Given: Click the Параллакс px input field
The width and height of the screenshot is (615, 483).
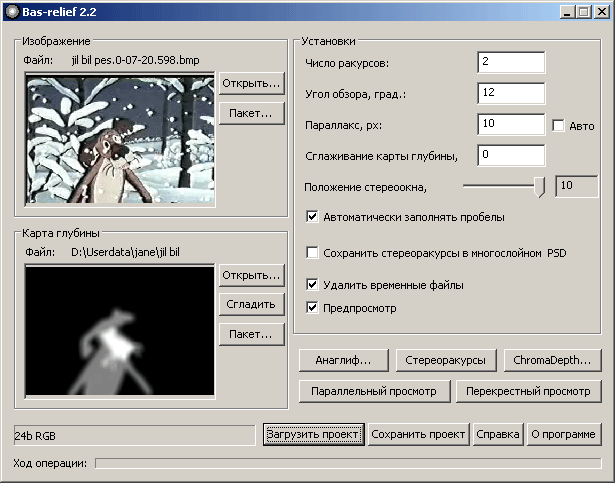Looking at the screenshot, I should [511, 124].
